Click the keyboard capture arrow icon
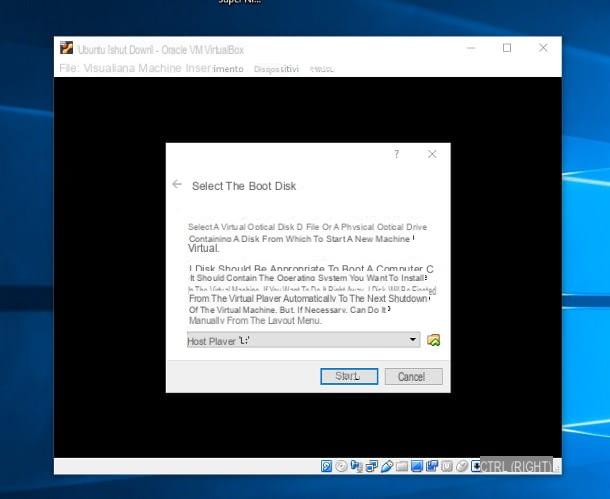 pos(475,466)
